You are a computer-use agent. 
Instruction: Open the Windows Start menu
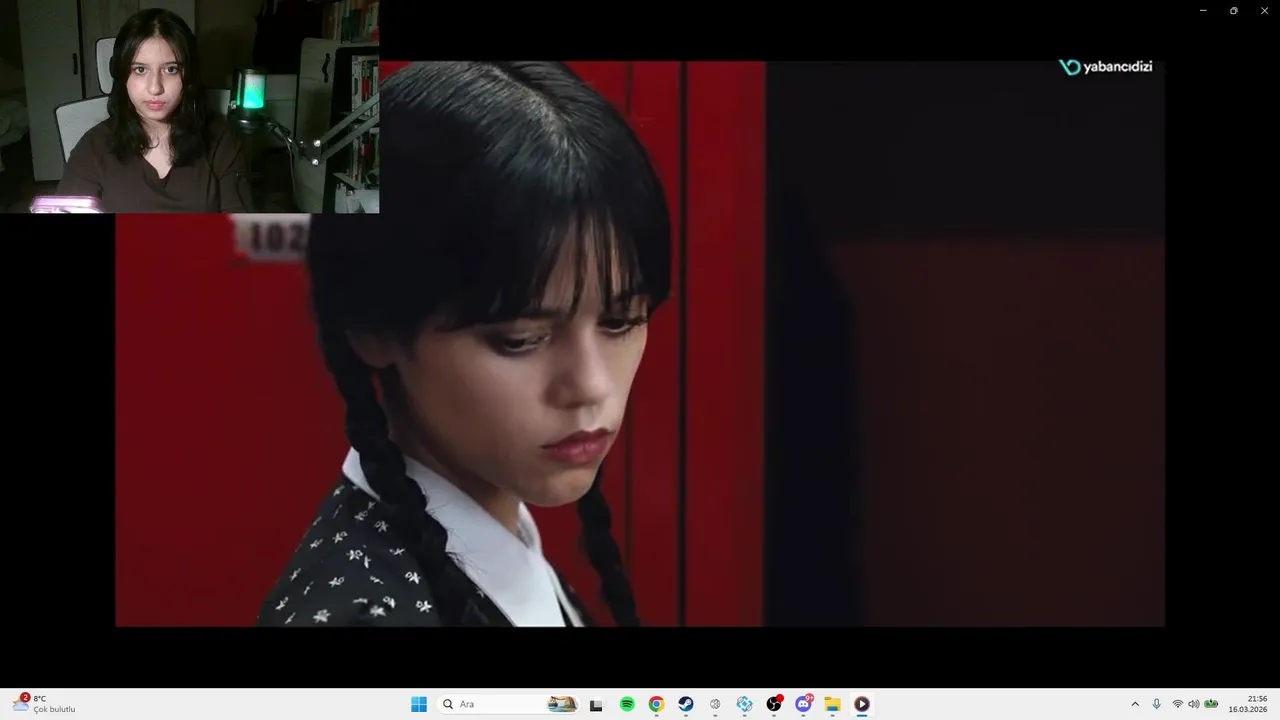(419, 704)
